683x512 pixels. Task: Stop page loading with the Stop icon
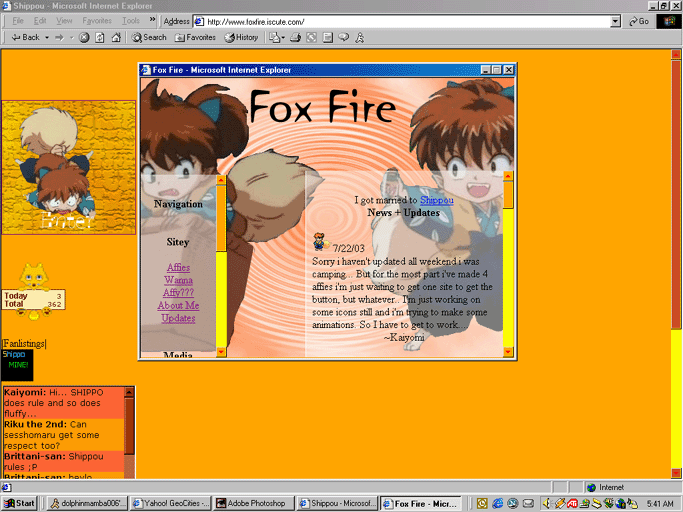pyautogui.click(x=84, y=37)
